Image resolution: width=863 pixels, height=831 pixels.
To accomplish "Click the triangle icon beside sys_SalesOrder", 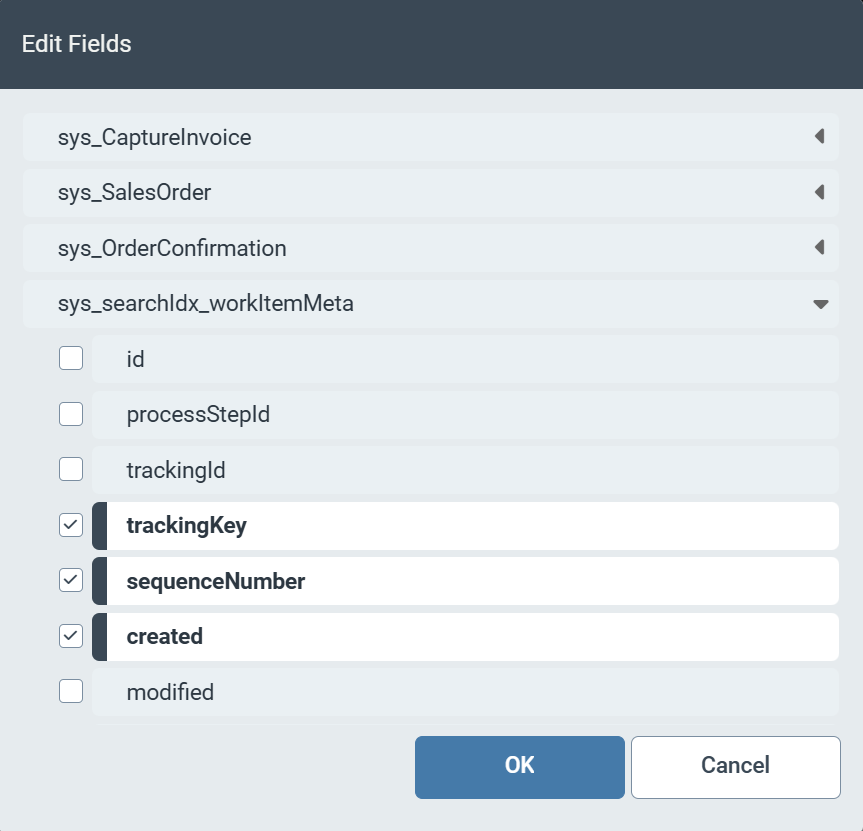I will 820,192.
